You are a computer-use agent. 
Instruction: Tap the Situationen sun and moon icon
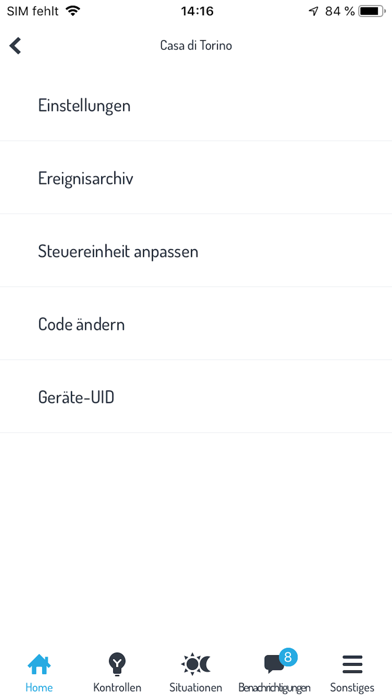[196, 664]
